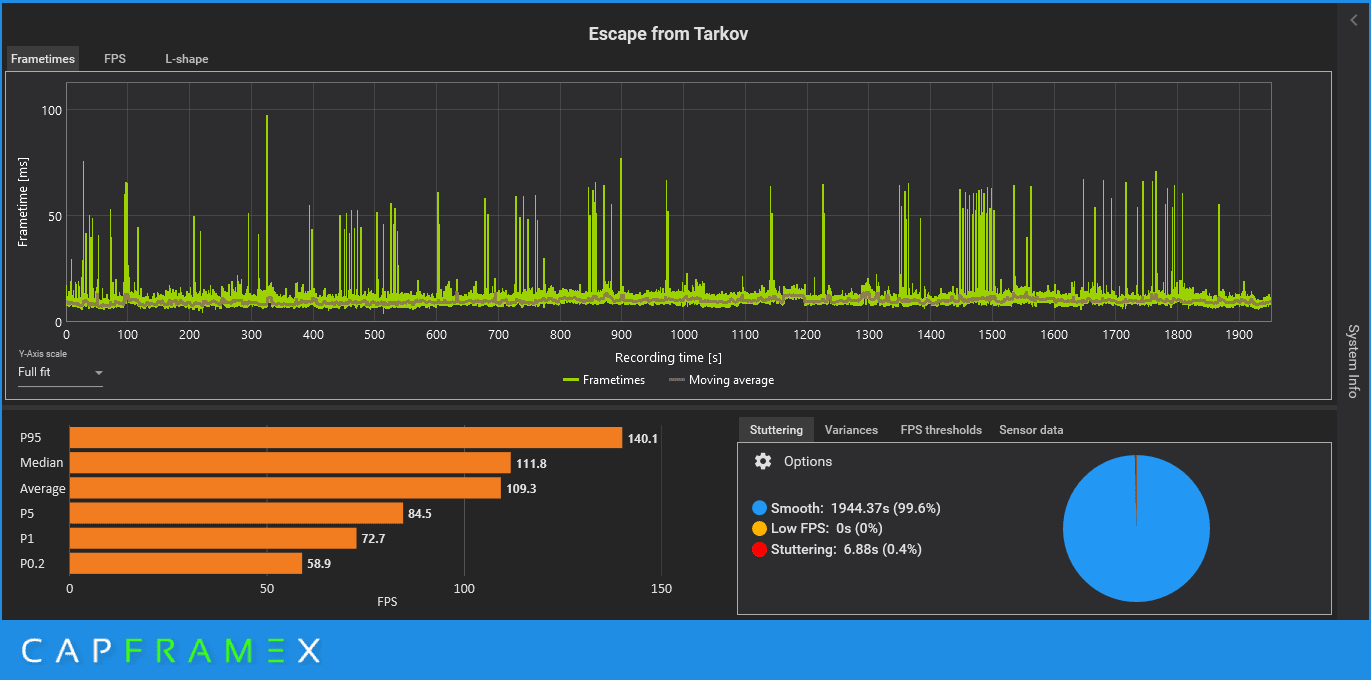Toggle the Frametimes legend entry
The height and width of the screenshot is (680, 1371).
point(604,380)
